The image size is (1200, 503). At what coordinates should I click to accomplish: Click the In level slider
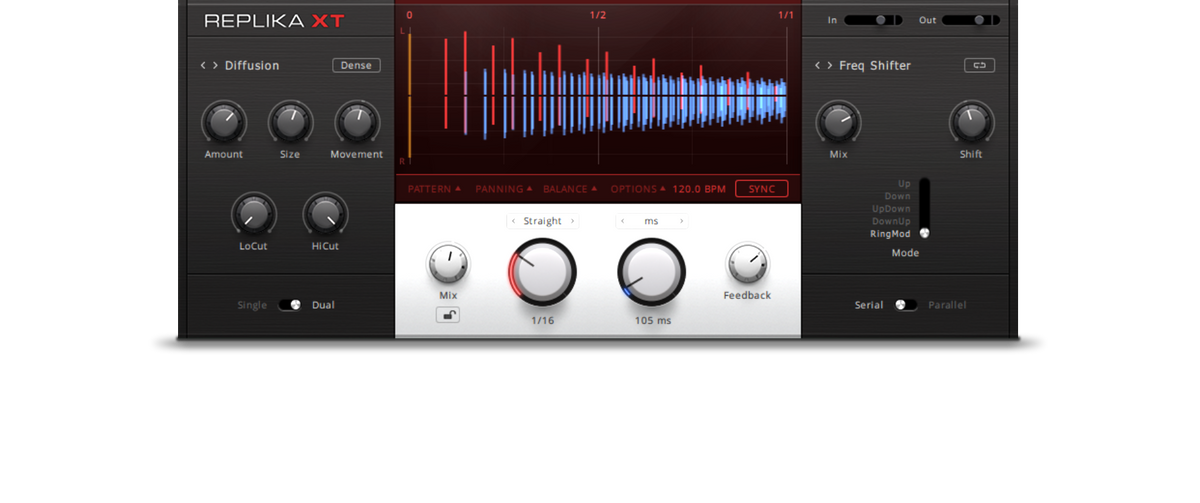[873, 20]
